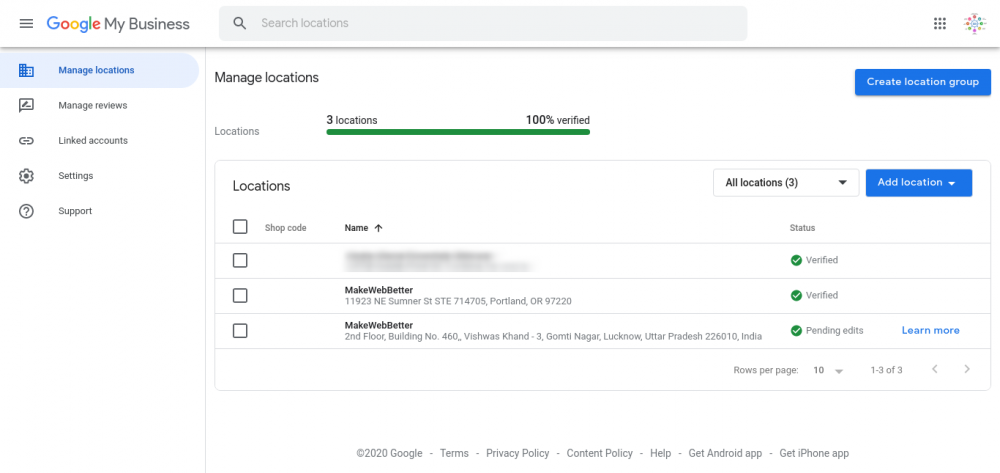Change rows per page dropdown
1000x473 pixels.
tap(828, 370)
